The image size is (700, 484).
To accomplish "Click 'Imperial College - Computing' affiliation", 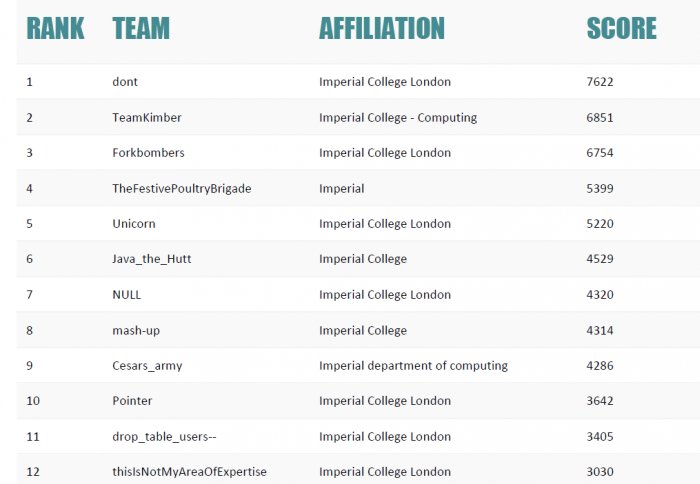I will tap(398, 118).
